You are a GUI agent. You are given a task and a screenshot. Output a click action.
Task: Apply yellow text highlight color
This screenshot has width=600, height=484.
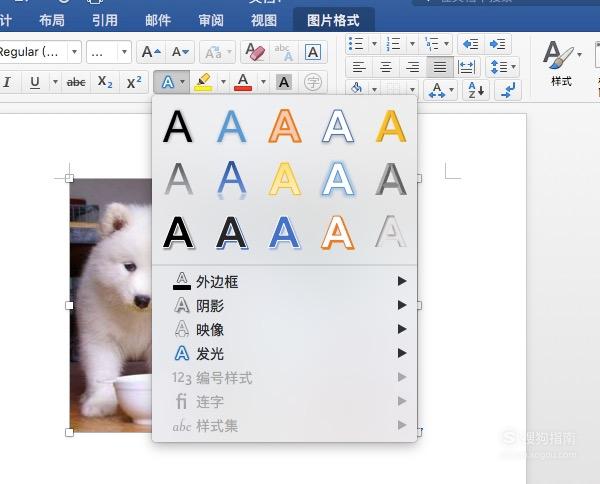pyautogui.click(x=203, y=82)
